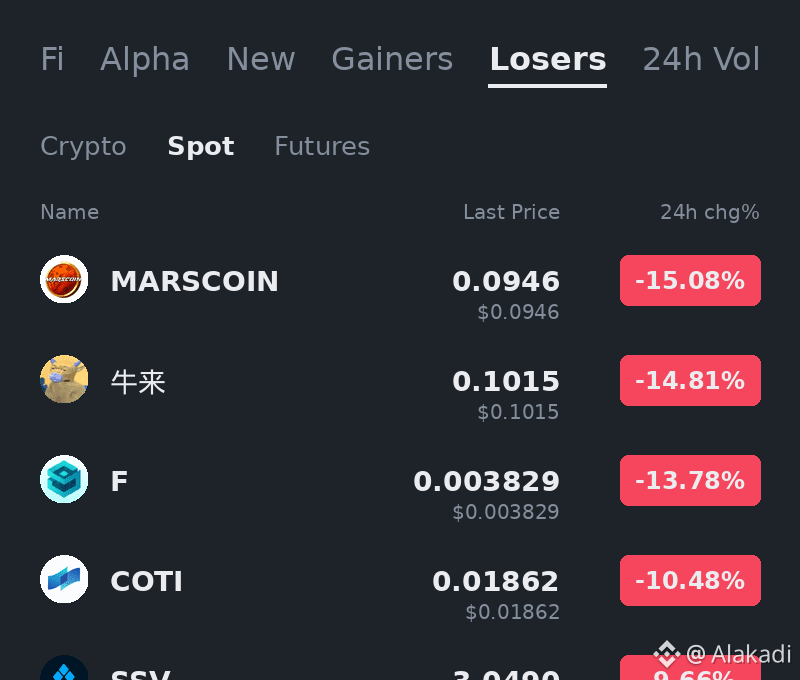Open the F pair price 0.003829

(x=486, y=481)
